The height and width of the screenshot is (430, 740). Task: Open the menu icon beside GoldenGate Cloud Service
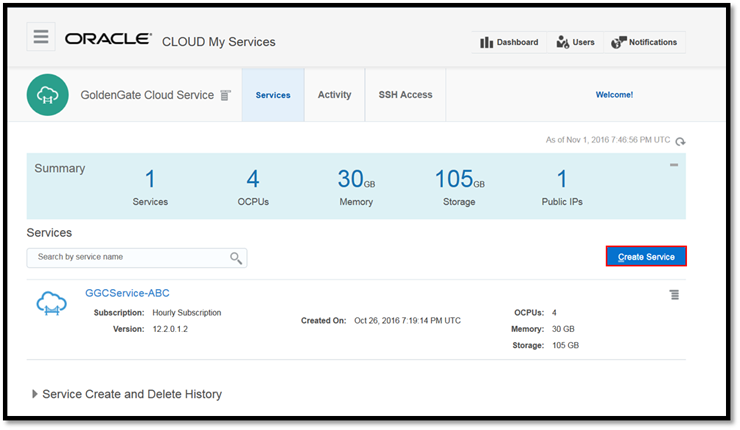[226, 96]
